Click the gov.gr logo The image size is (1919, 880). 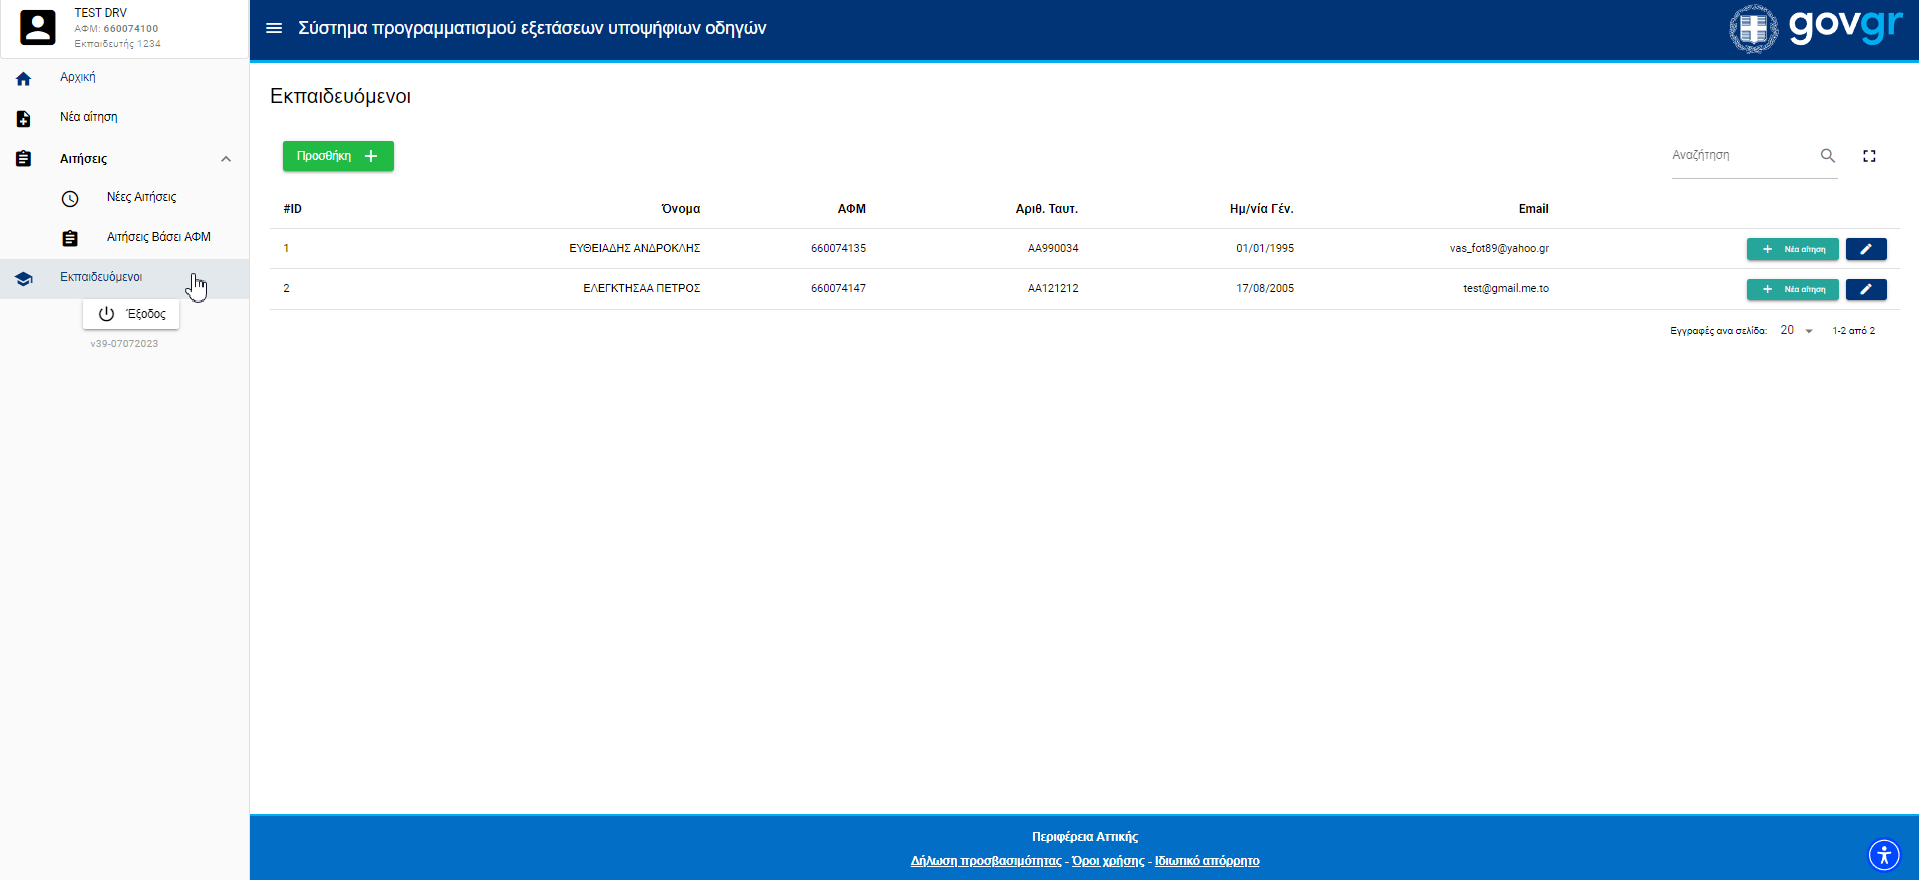(x=1816, y=28)
